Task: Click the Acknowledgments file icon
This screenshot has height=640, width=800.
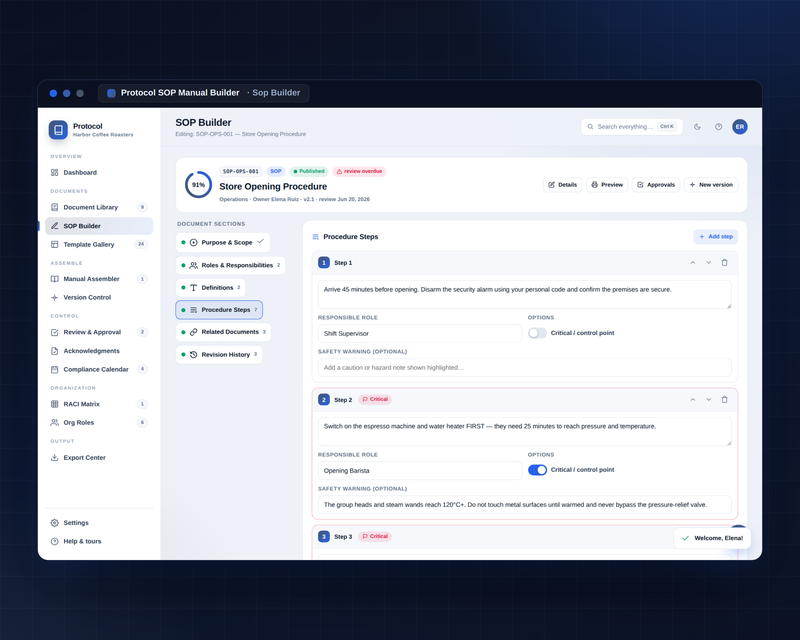Action: [x=55, y=351]
